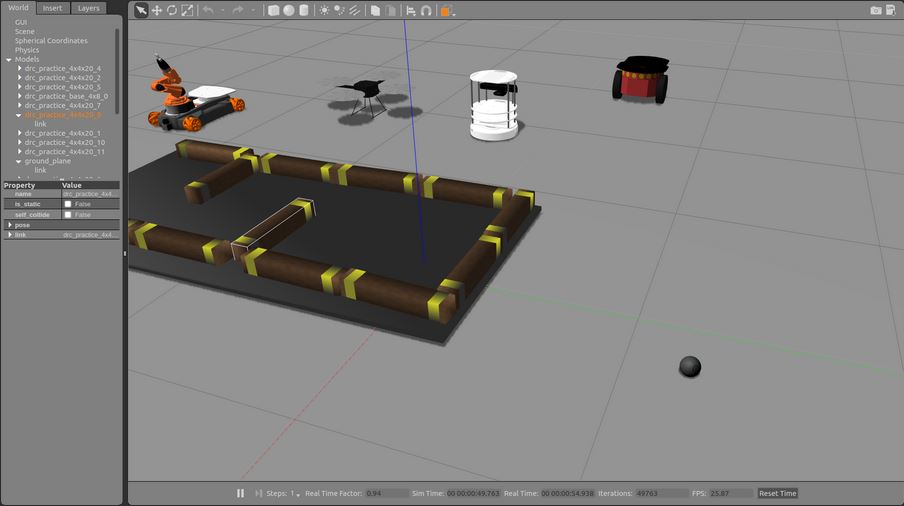The width and height of the screenshot is (904, 506).
Task: Open the redo history dropdown arrow
Action: click(253, 11)
